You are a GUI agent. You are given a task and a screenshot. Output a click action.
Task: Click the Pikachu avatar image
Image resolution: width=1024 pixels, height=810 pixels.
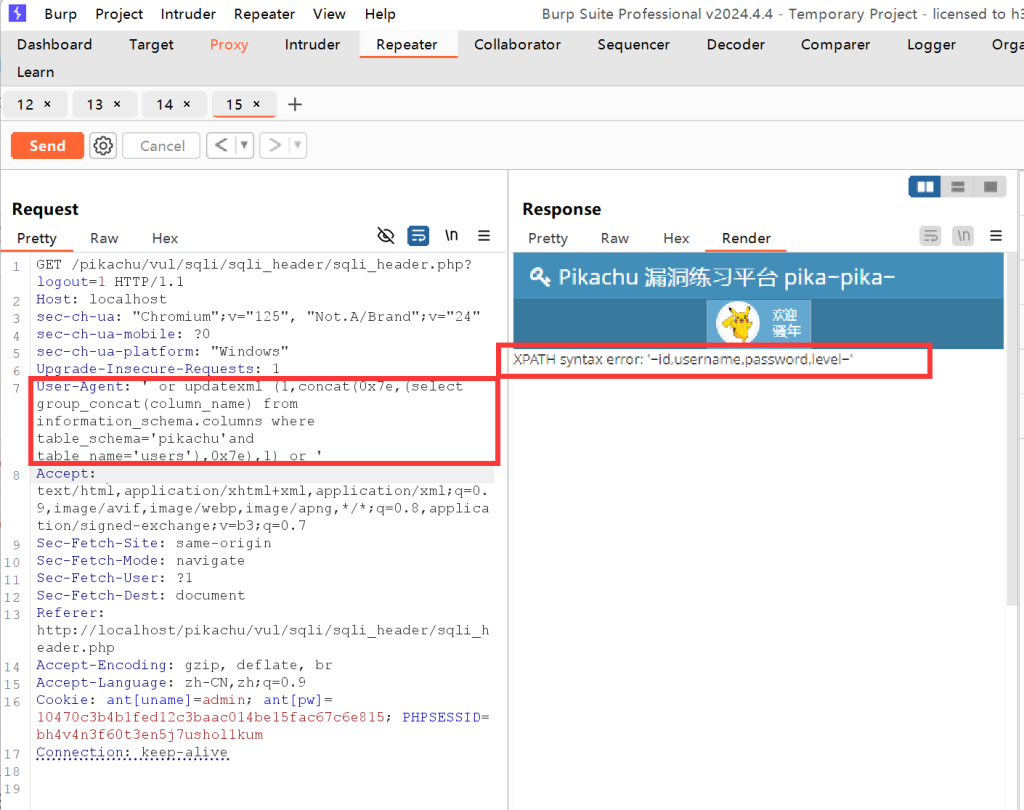(x=738, y=322)
